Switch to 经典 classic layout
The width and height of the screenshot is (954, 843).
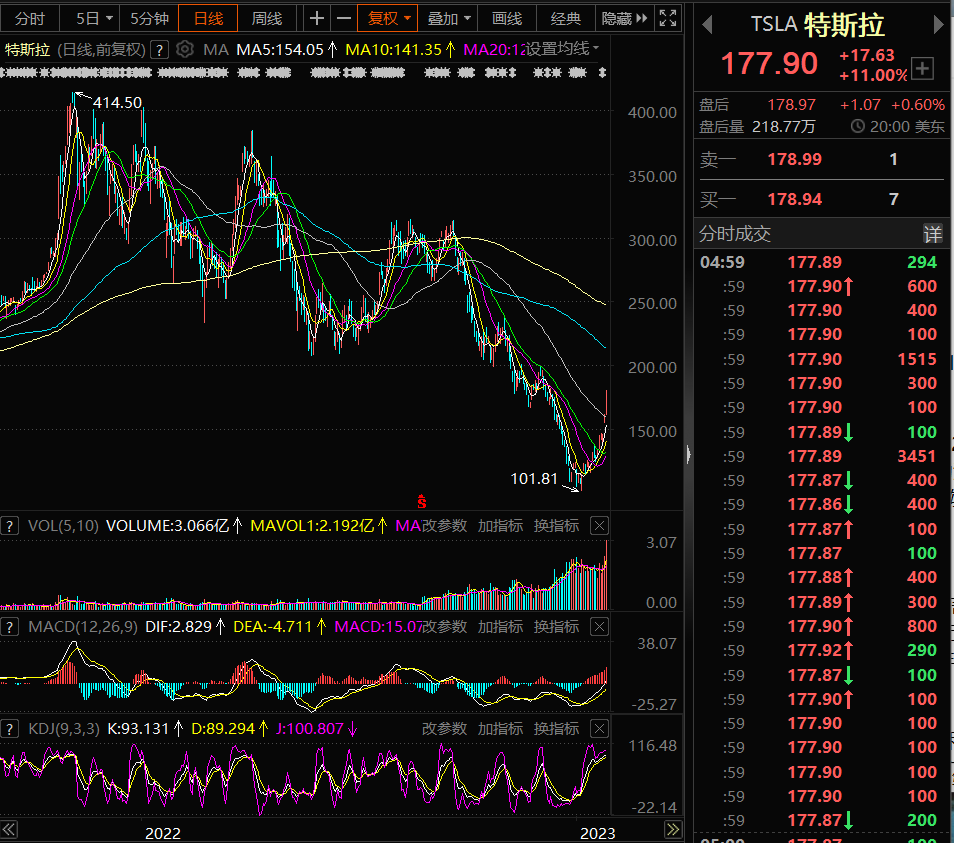tap(565, 18)
